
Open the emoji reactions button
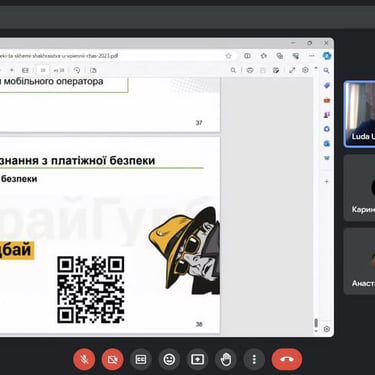click(x=169, y=359)
